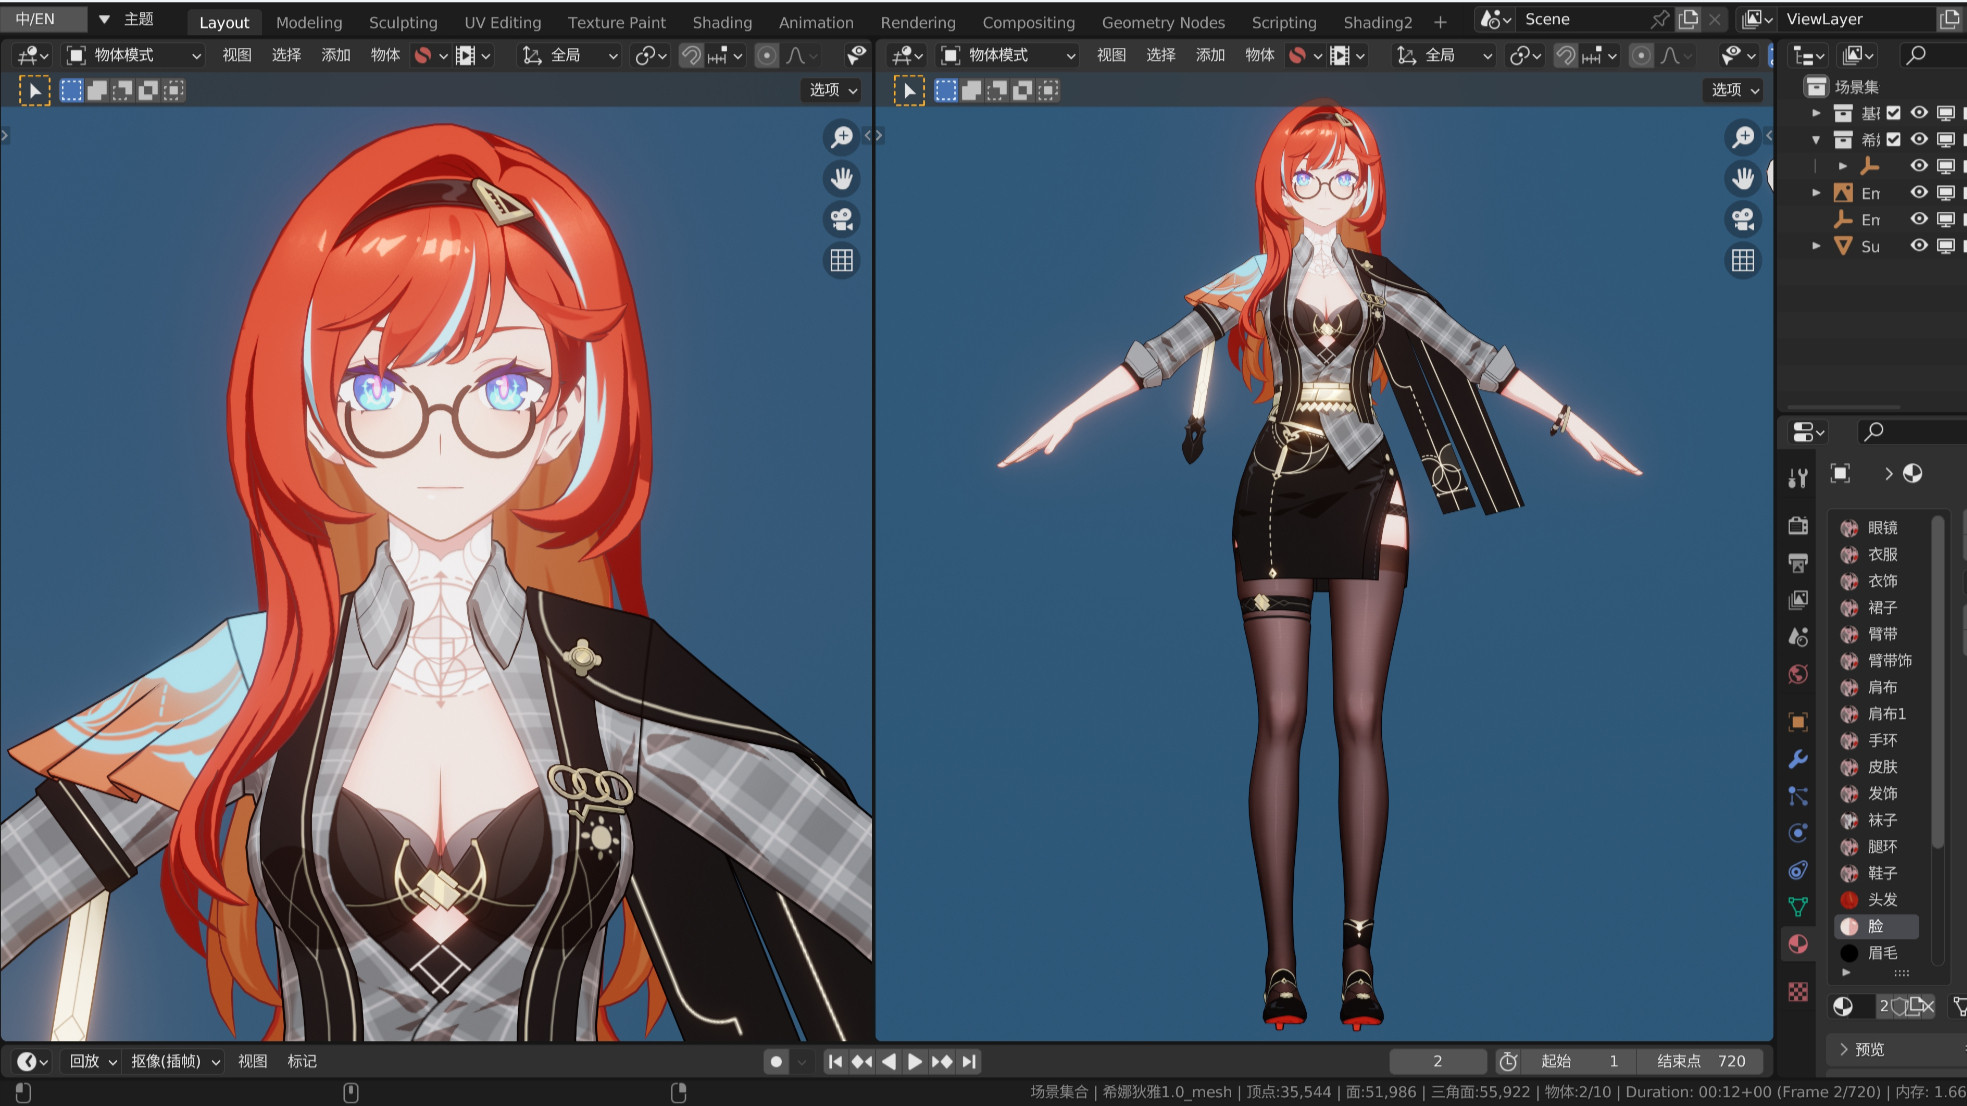Toggle orthographic grid icon in left viewport

[841, 260]
